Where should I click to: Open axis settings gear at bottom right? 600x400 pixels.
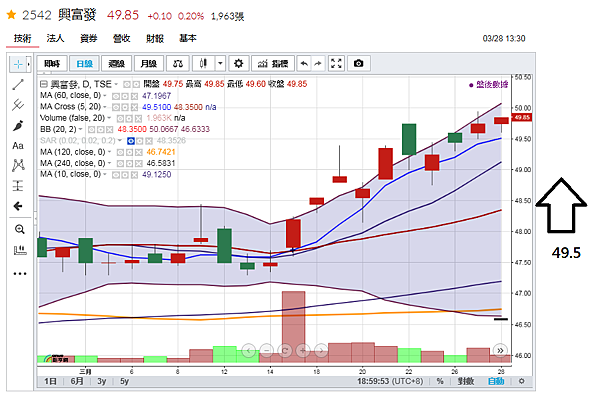click(521, 381)
